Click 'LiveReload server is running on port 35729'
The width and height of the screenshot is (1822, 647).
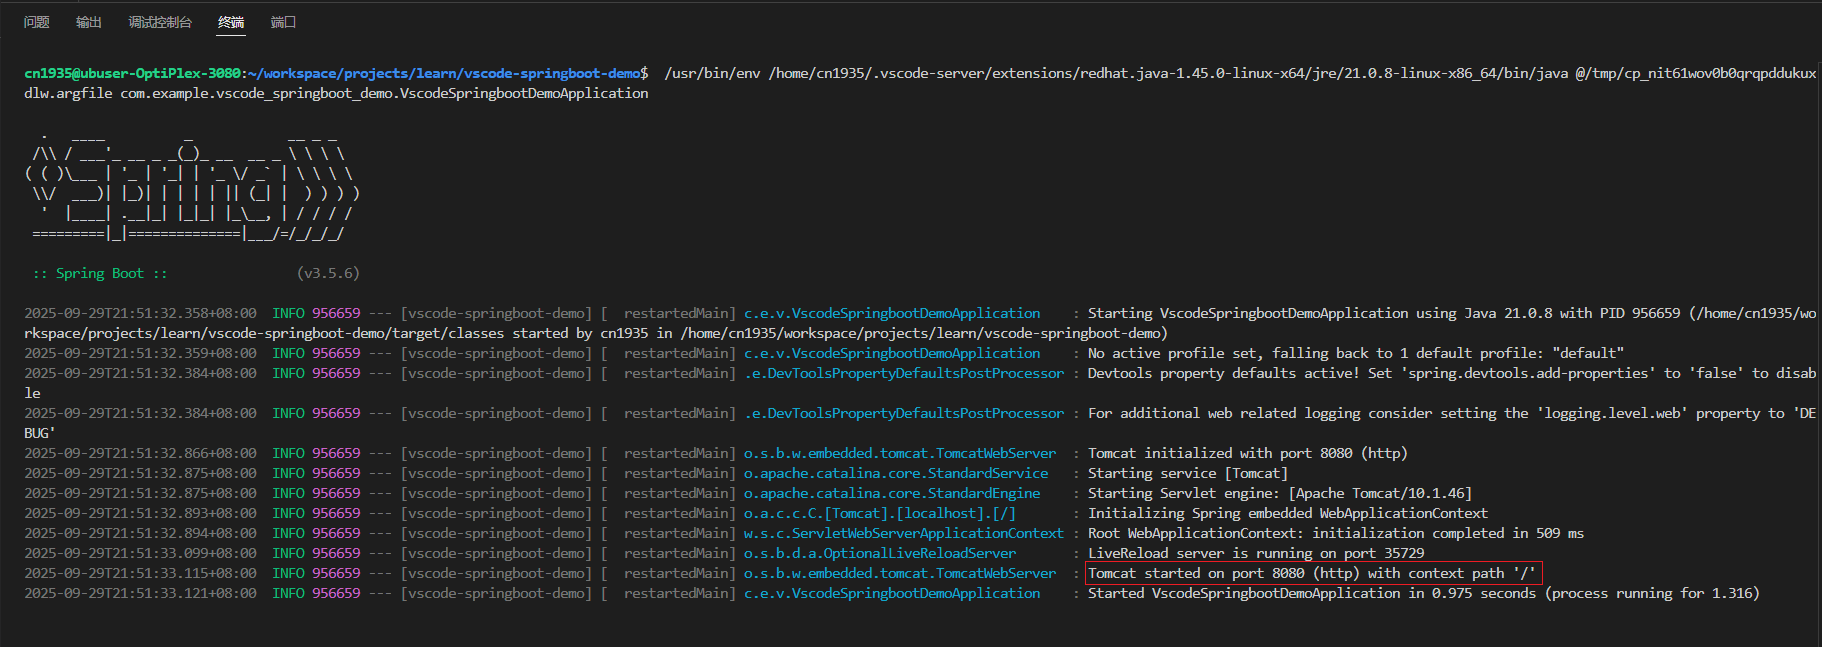pos(1256,553)
